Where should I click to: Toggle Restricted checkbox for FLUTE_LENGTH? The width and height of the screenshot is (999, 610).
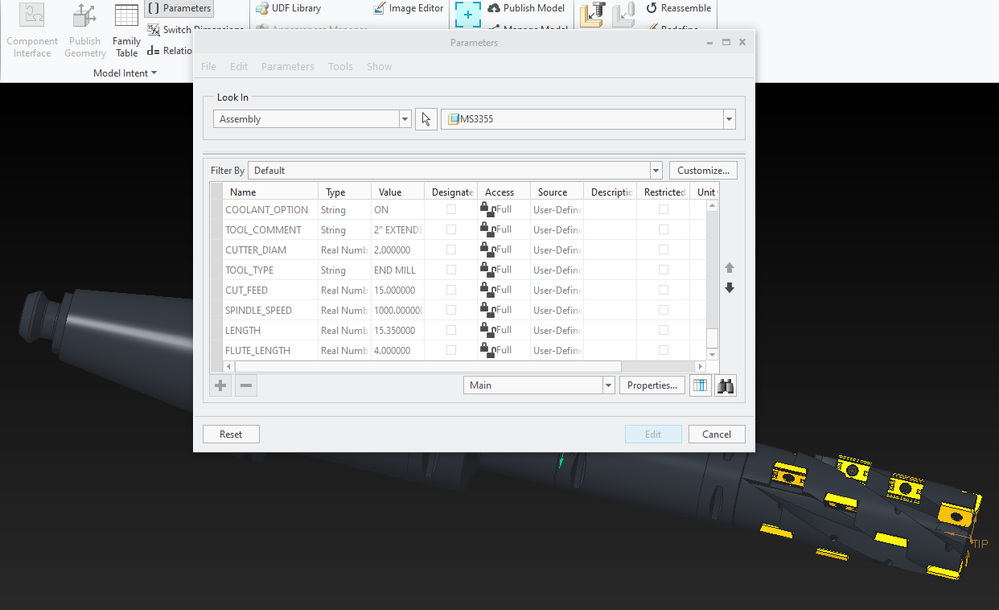point(663,350)
